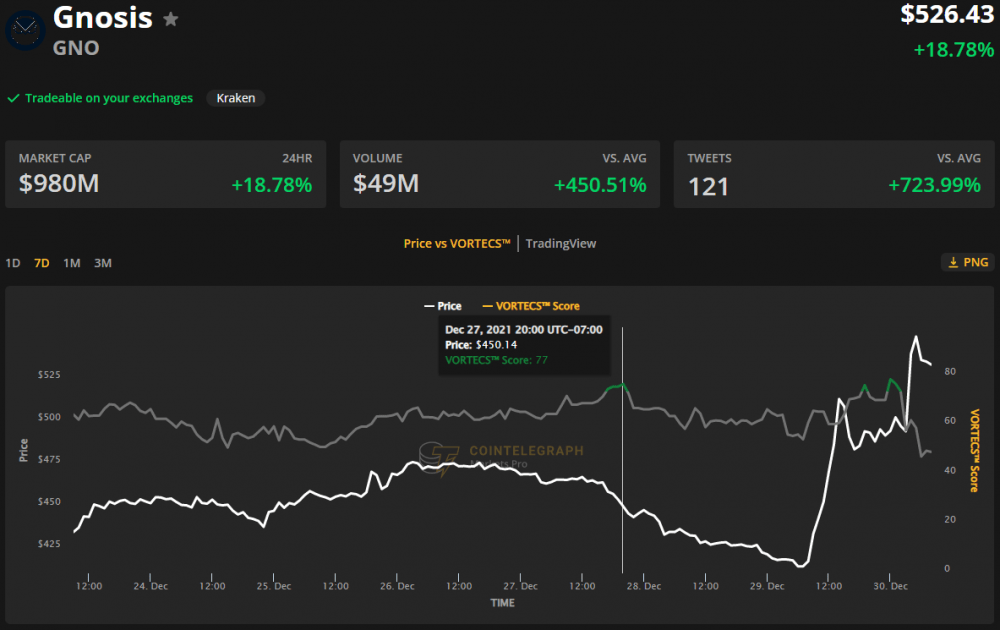Click the $500 price axis label
This screenshot has height=630, width=1000.
tap(49, 416)
